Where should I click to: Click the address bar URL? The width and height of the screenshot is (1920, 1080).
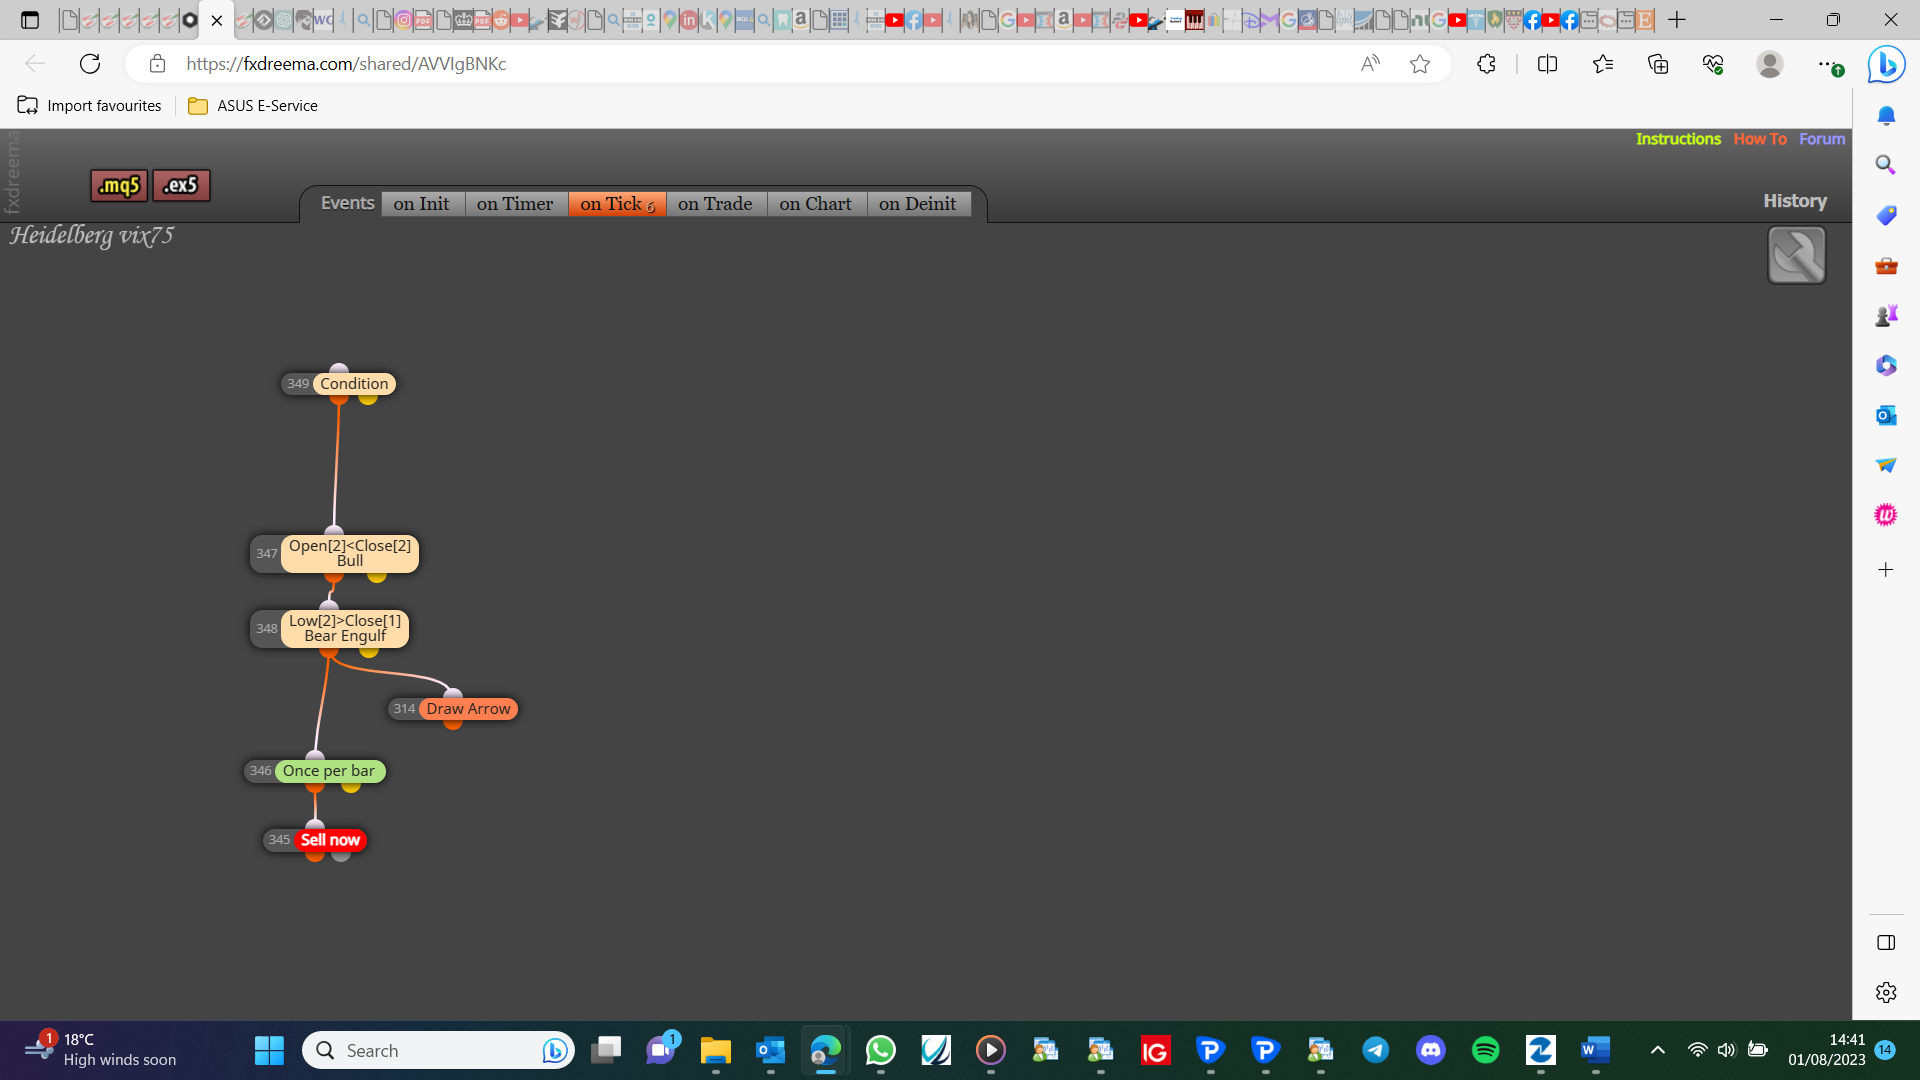(346, 64)
